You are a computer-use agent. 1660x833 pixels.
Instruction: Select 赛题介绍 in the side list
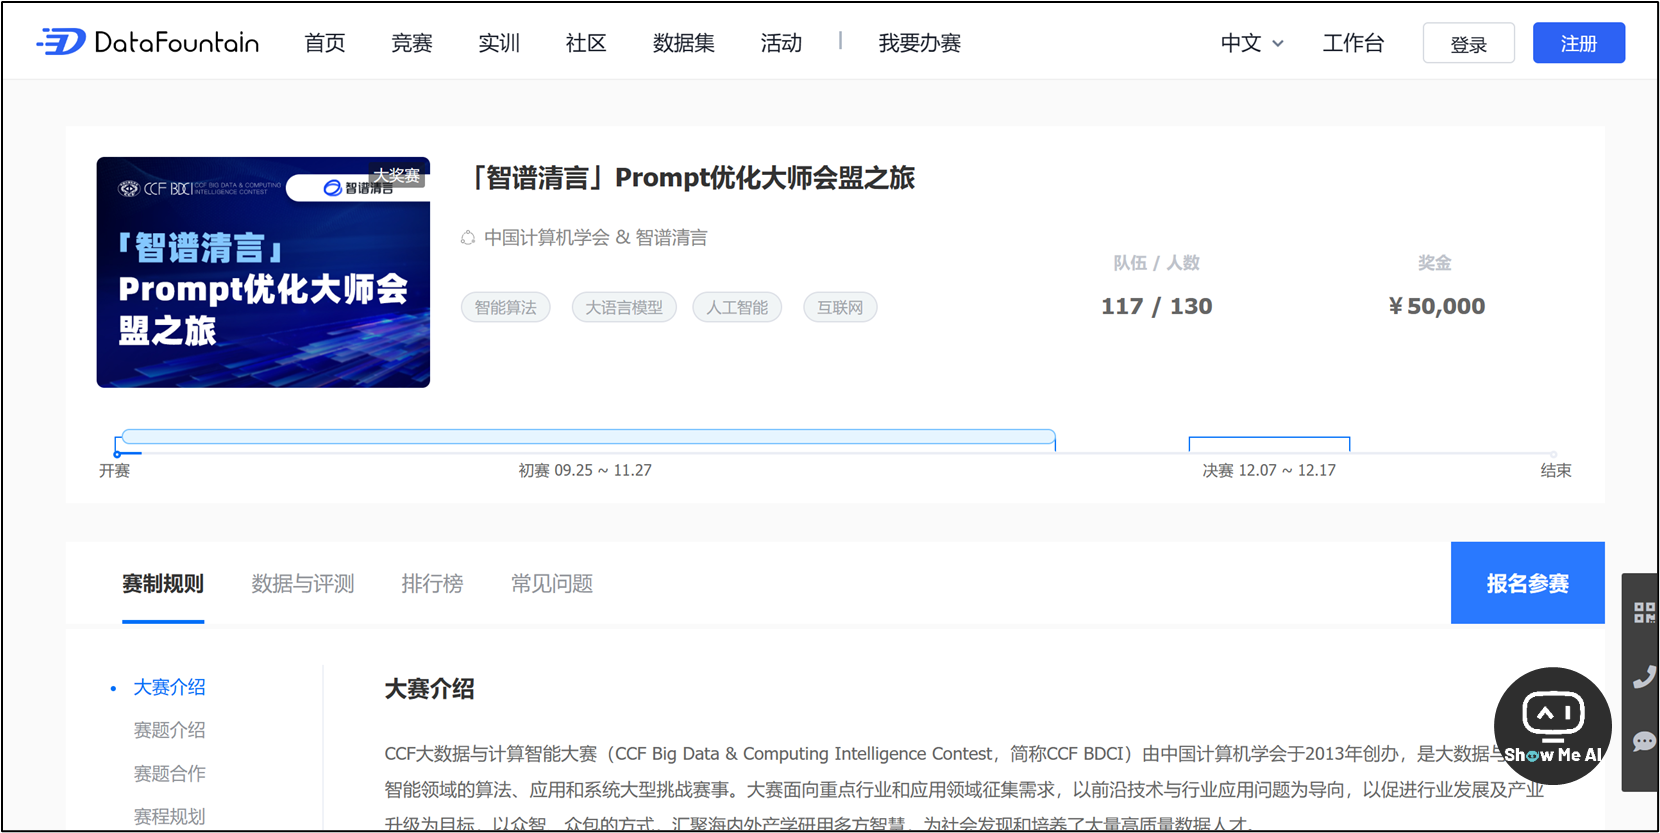170,730
